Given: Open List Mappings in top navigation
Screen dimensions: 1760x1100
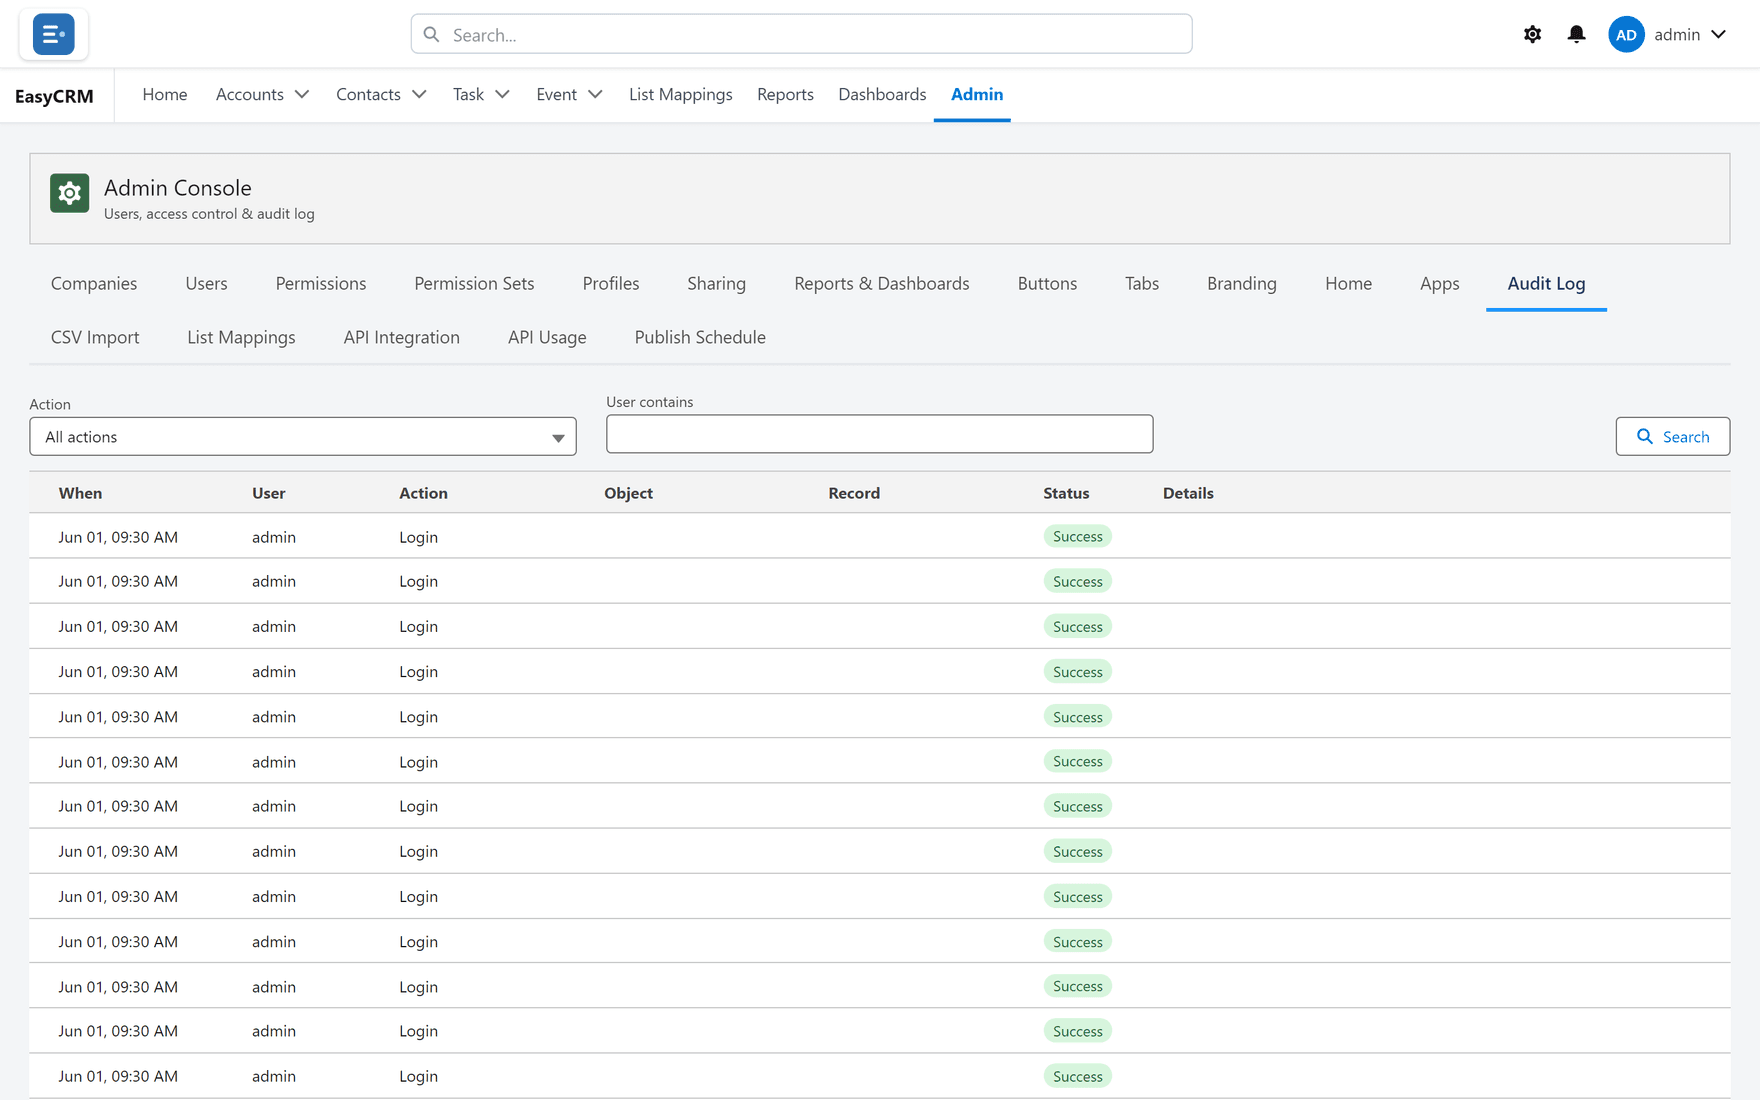Looking at the screenshot, I should [x=680, y=94].
